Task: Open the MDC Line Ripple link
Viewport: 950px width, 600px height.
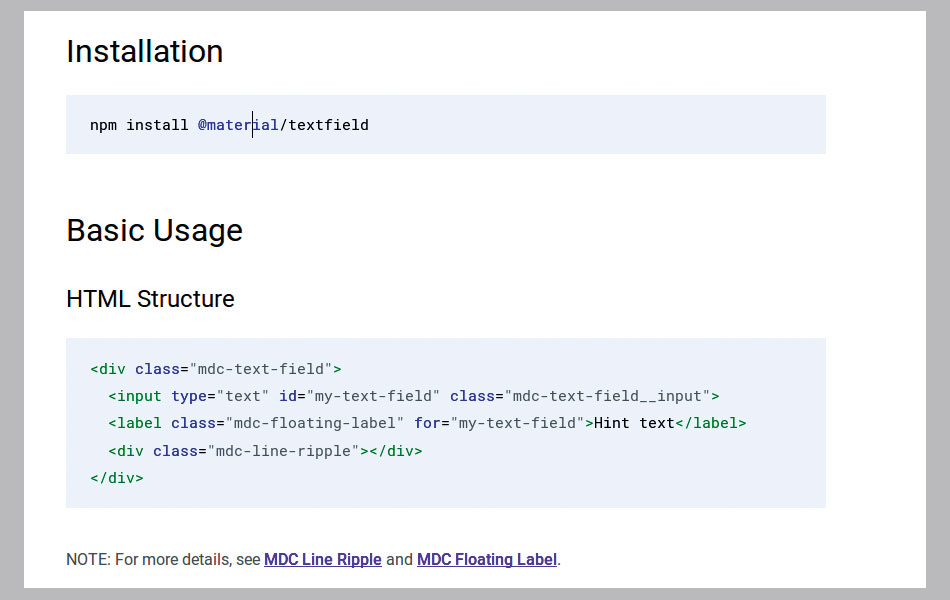Action: 322,559
